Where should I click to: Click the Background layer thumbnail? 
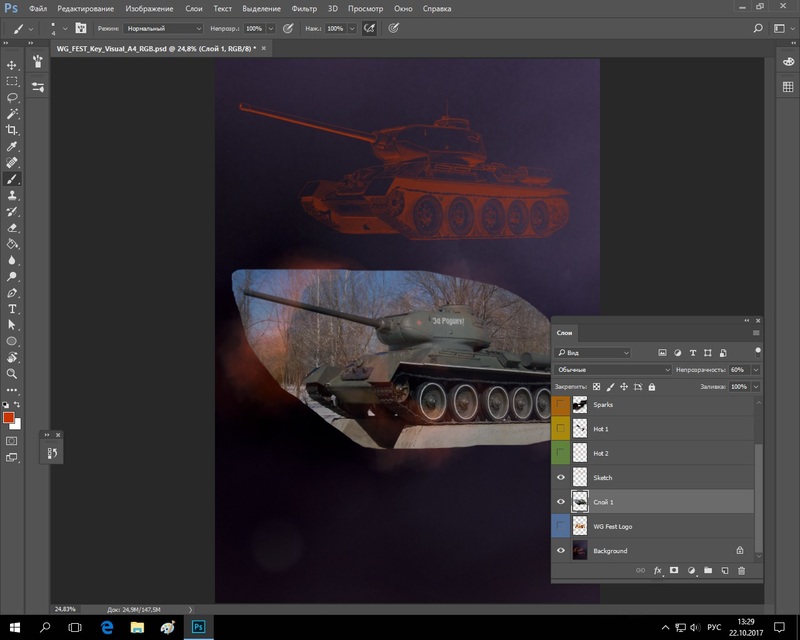[x=580, y=551]
